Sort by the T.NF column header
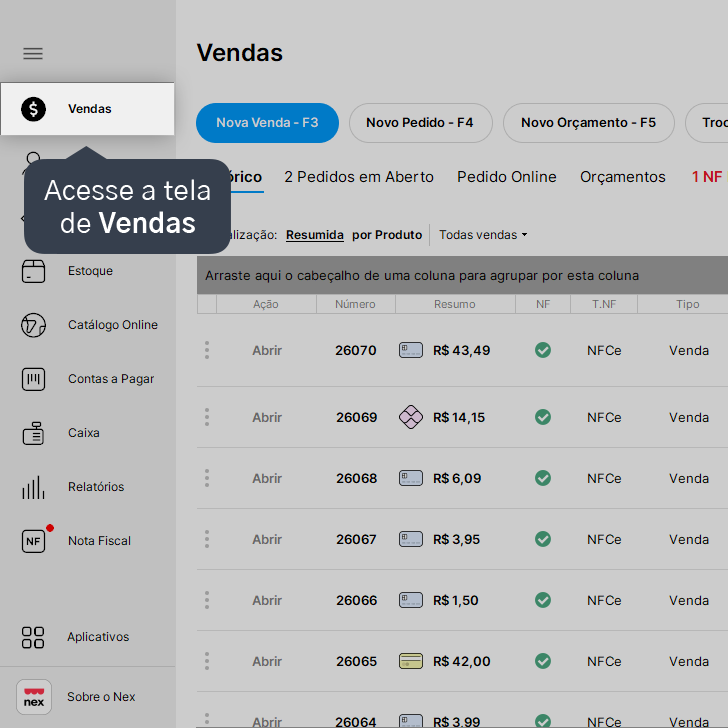Screen dimensions: 728x728 pos(604,304)
